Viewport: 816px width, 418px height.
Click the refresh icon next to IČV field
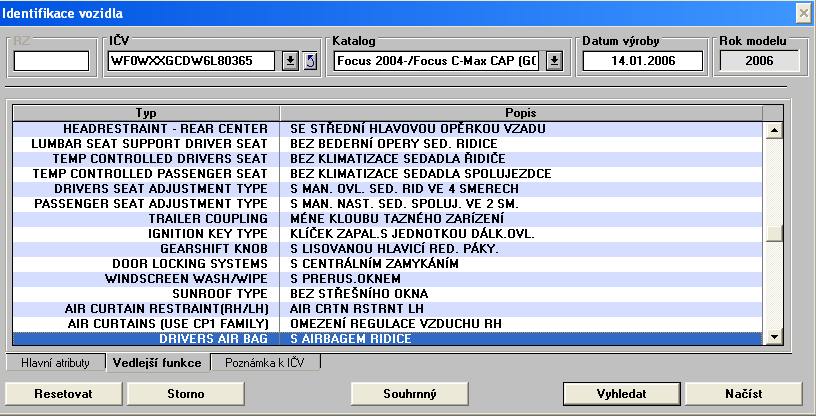point(309,61)
